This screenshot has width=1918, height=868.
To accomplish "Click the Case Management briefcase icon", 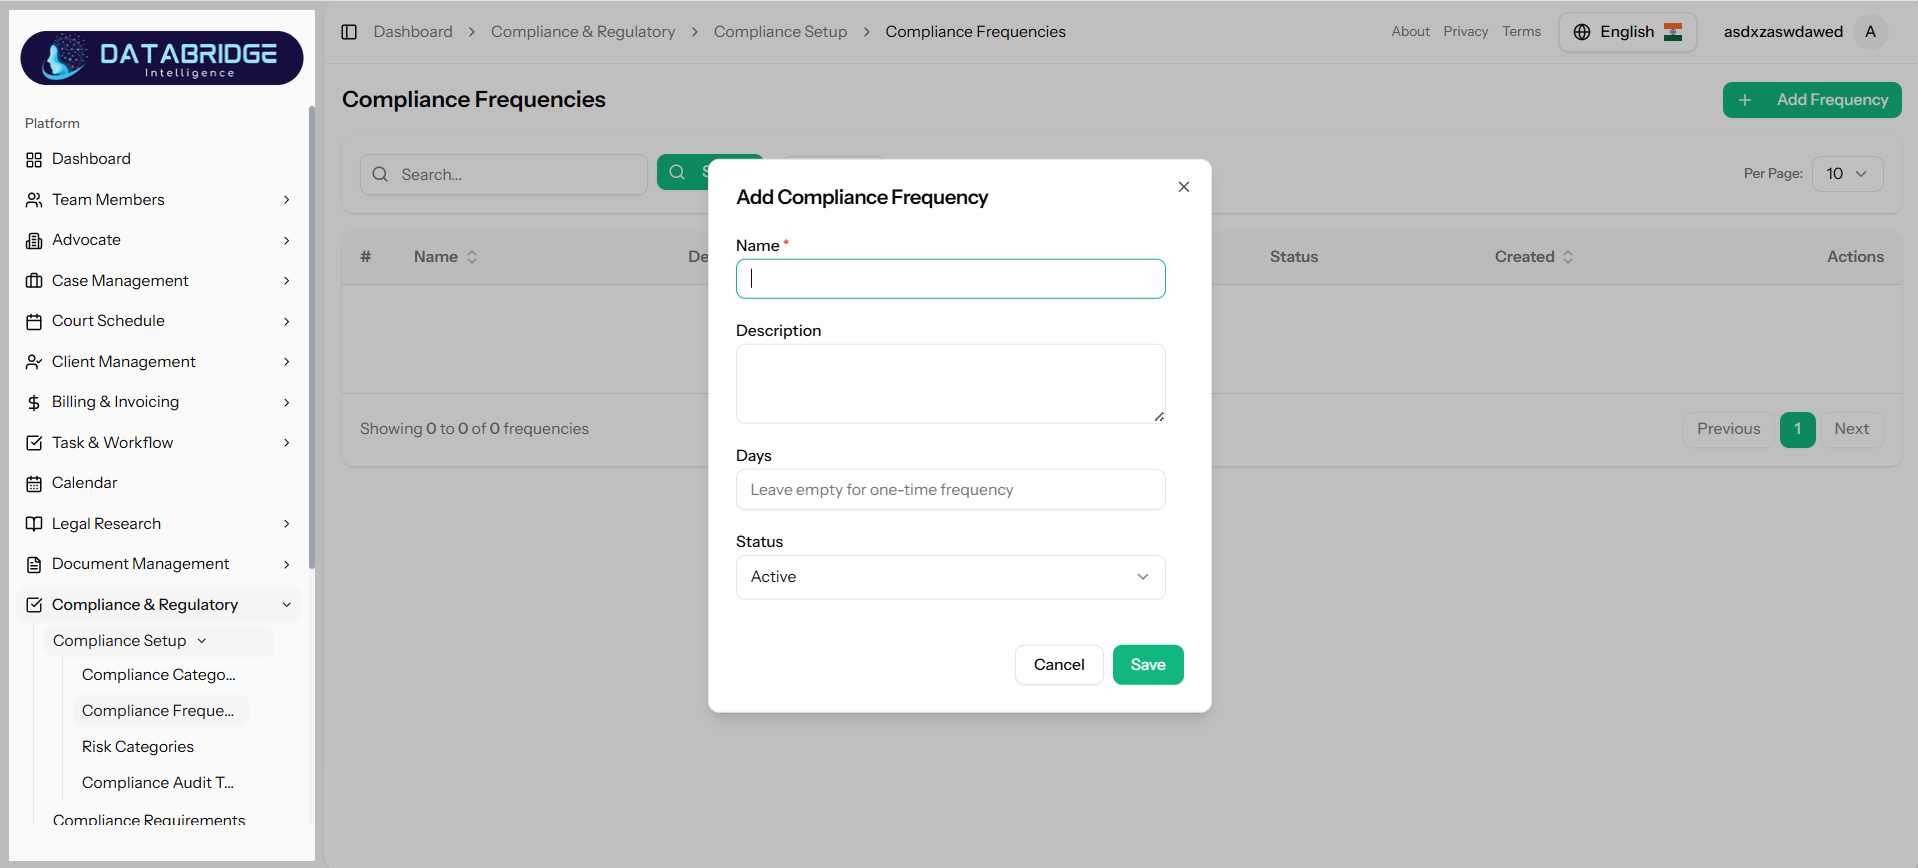I will 34,281.
